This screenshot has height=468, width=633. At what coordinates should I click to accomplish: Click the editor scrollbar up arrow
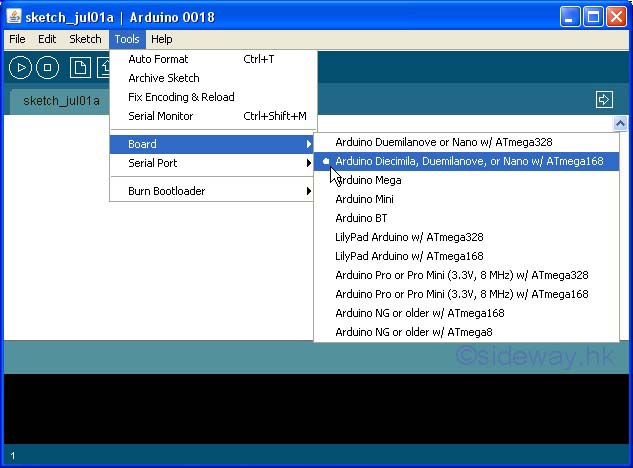[x=620, y=123]
